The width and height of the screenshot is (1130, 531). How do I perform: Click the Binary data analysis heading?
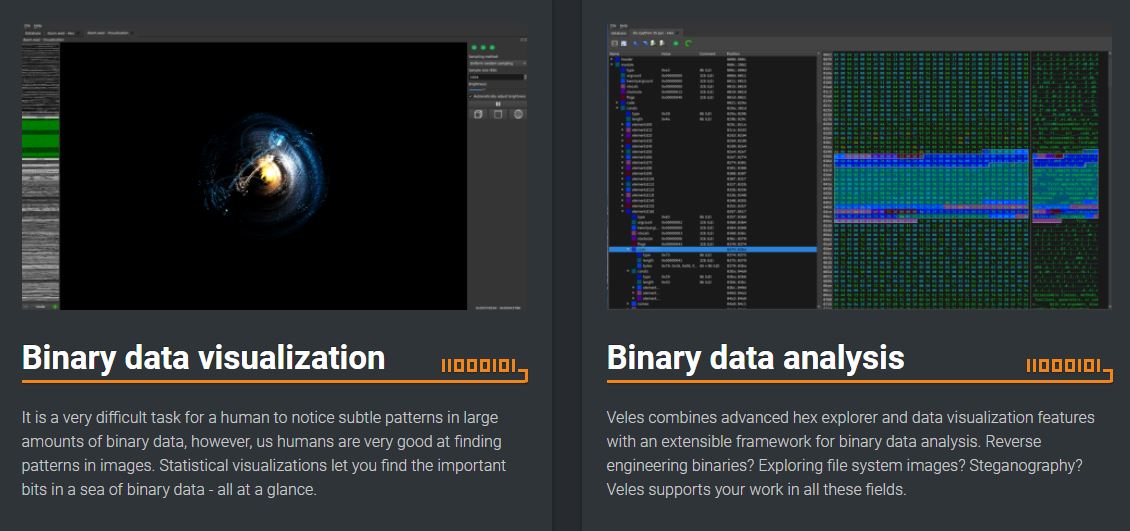[x=755, y=358]
